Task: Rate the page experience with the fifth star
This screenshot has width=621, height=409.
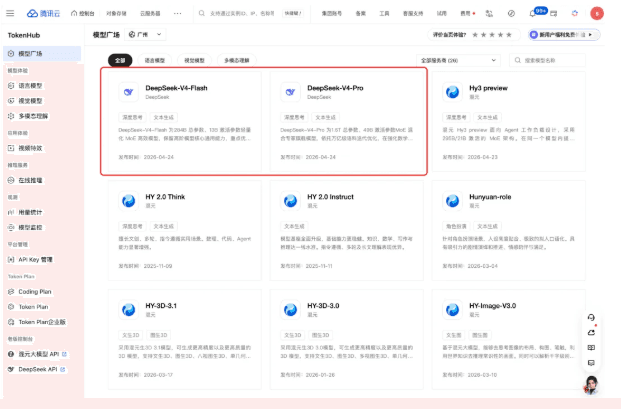Action: coord(509,35)
